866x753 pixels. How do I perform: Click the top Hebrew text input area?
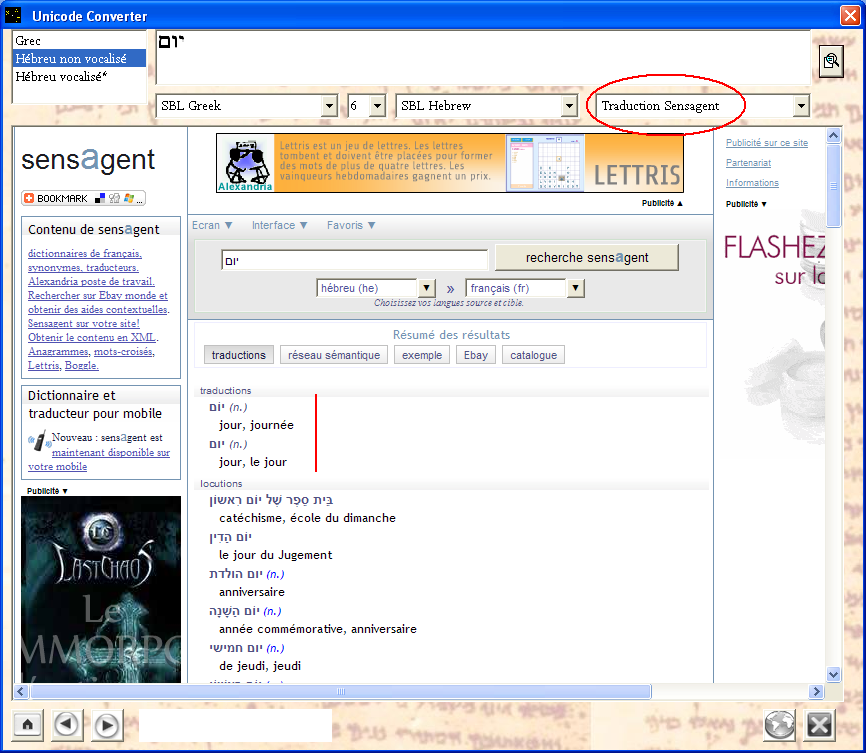tap(483, 58)
